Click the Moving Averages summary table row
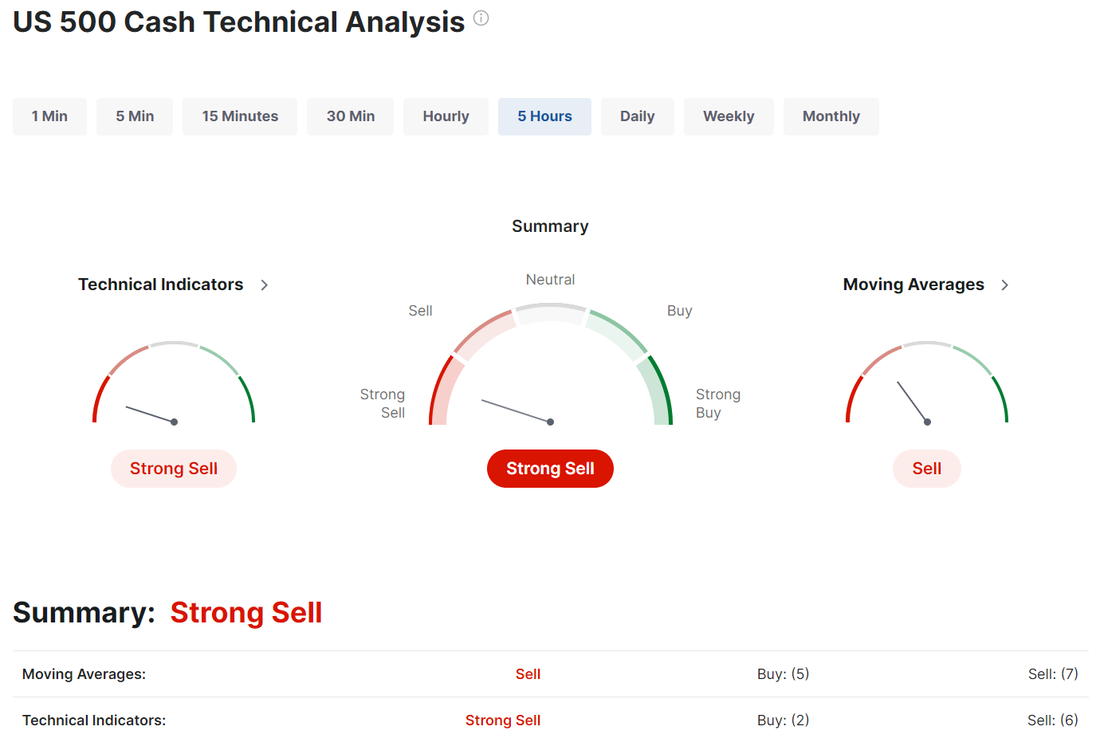1100x742 pixels. 551,674
